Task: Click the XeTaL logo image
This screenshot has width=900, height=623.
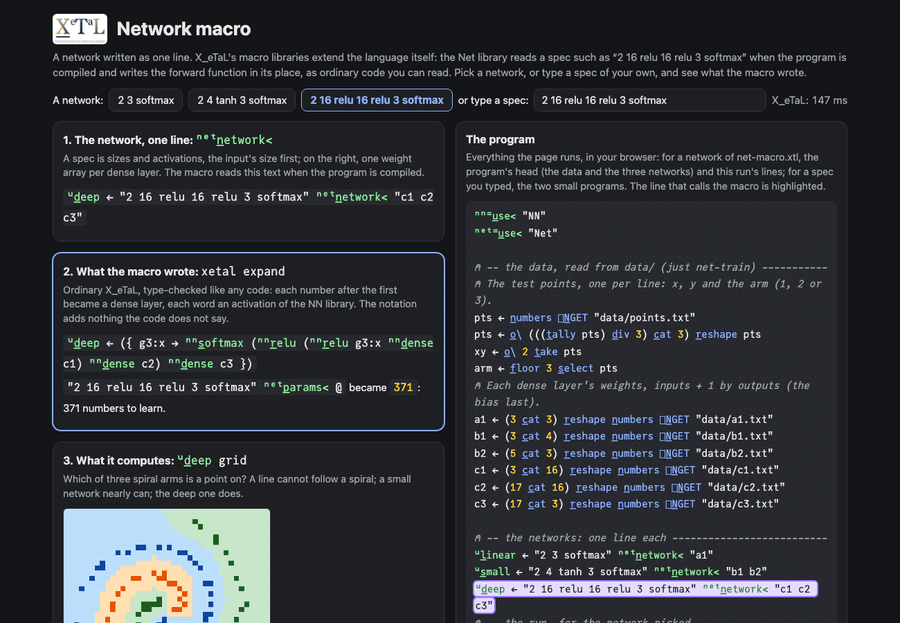Action: pyautogui.click(x=80, y=29)
